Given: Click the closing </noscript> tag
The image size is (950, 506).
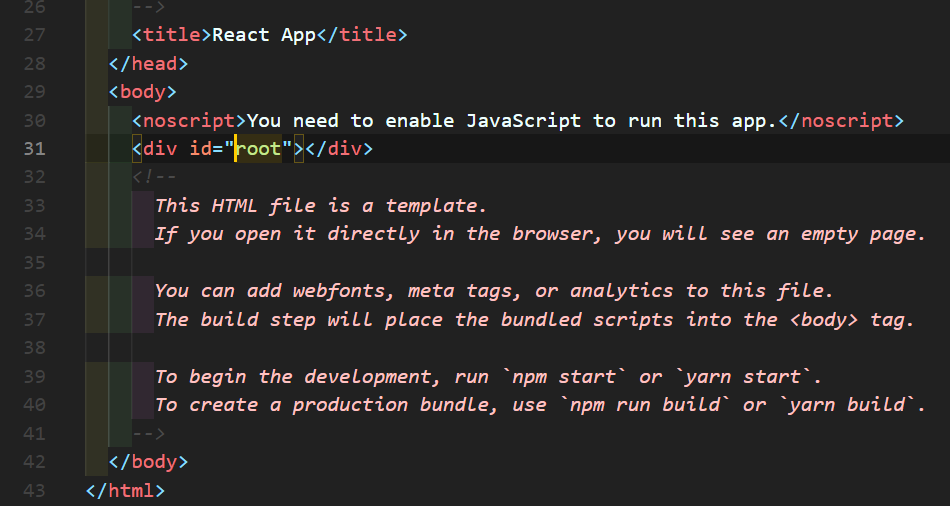Looking at the screenshot, I should (841, 121).
